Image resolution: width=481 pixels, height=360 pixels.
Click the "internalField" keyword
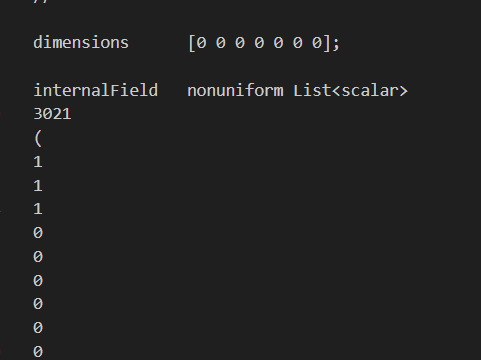pyautogui.click(x=96, y=91)
